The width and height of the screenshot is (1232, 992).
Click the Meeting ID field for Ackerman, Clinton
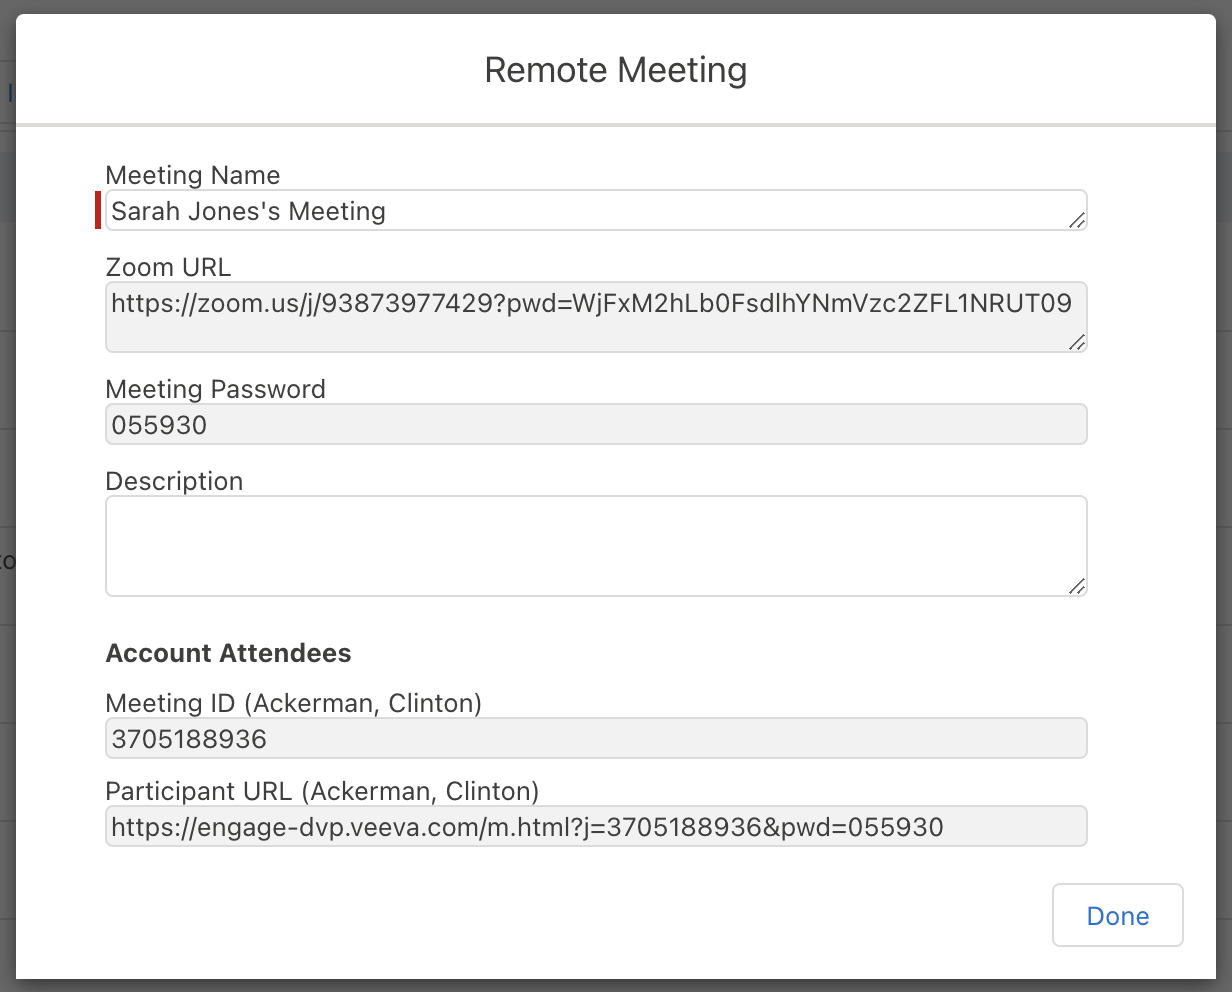click(595, 739)
